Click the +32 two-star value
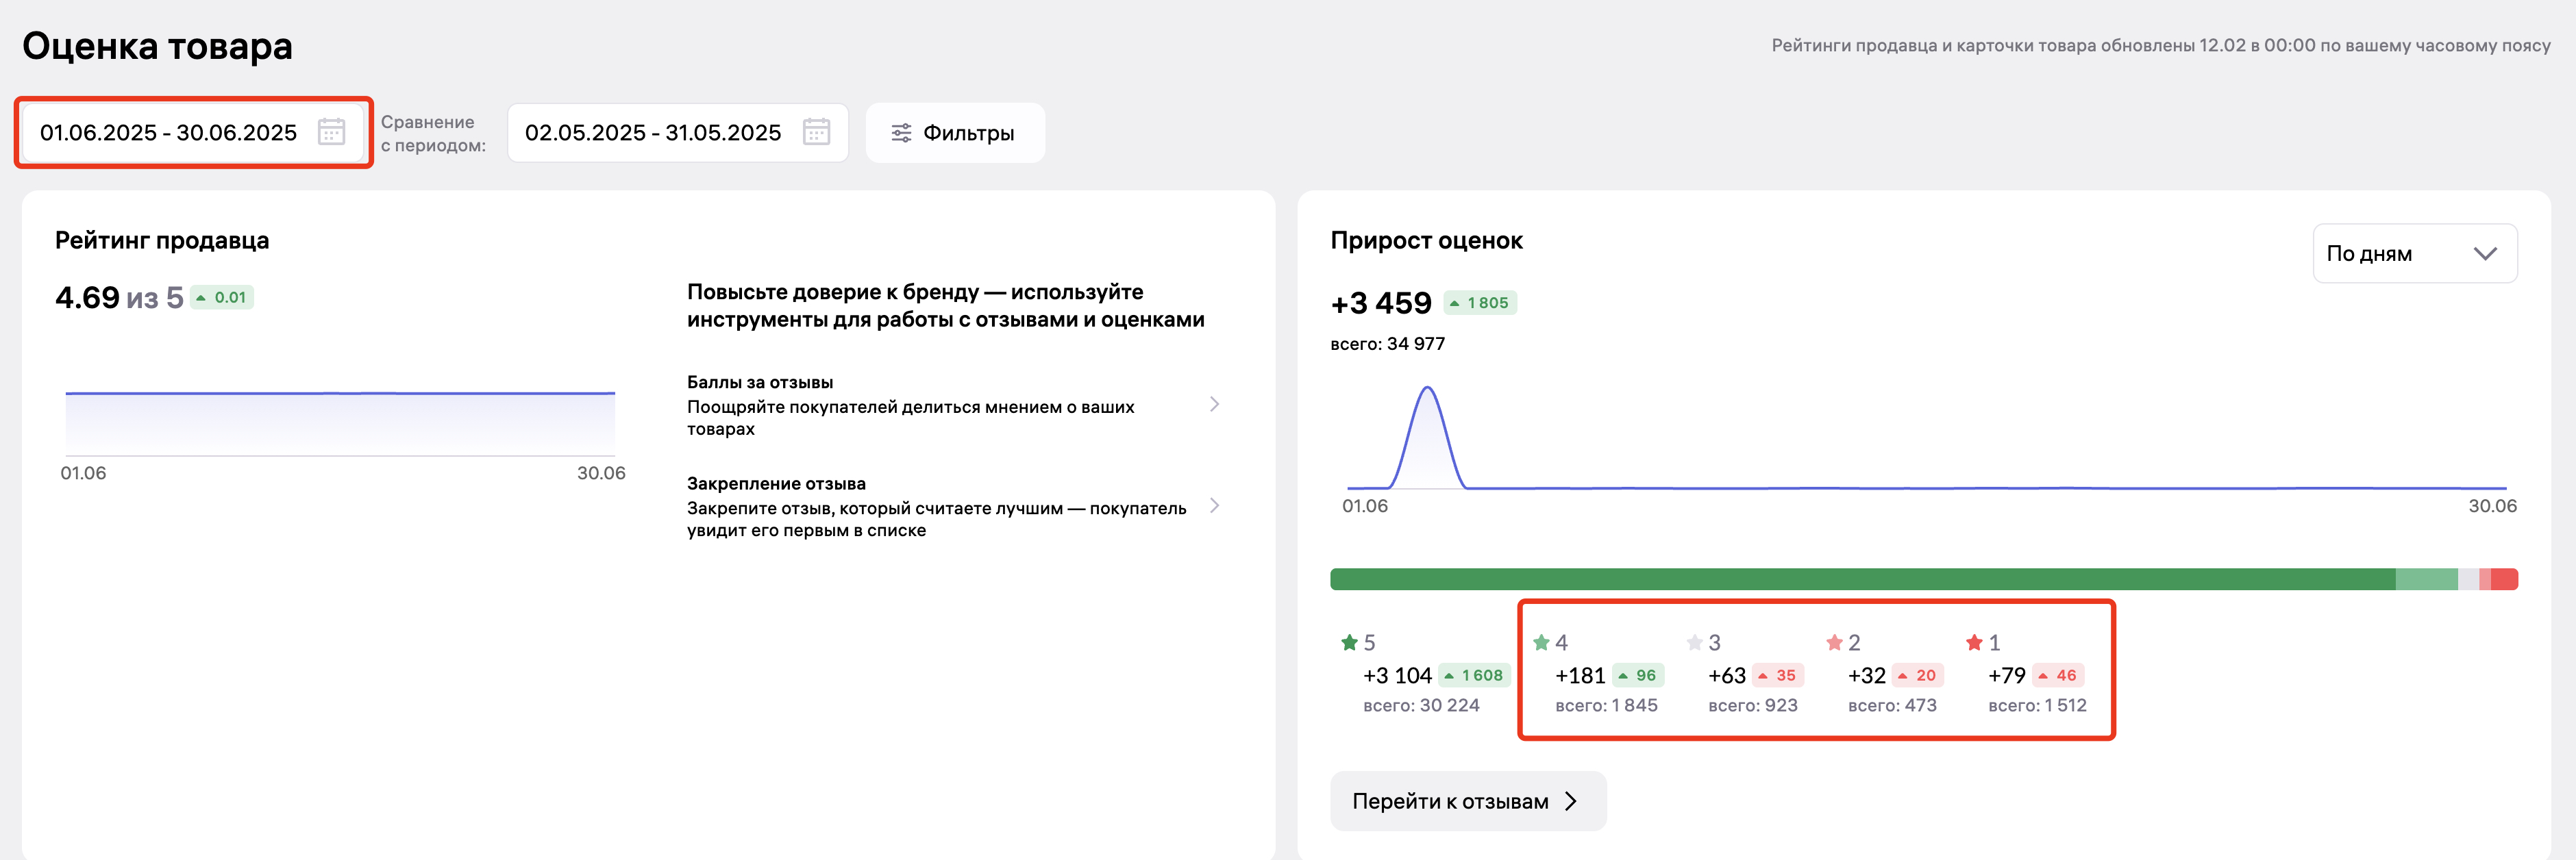Viewport: 2576px width, 860px height. pyautogui.click(x=1867, y=675)
